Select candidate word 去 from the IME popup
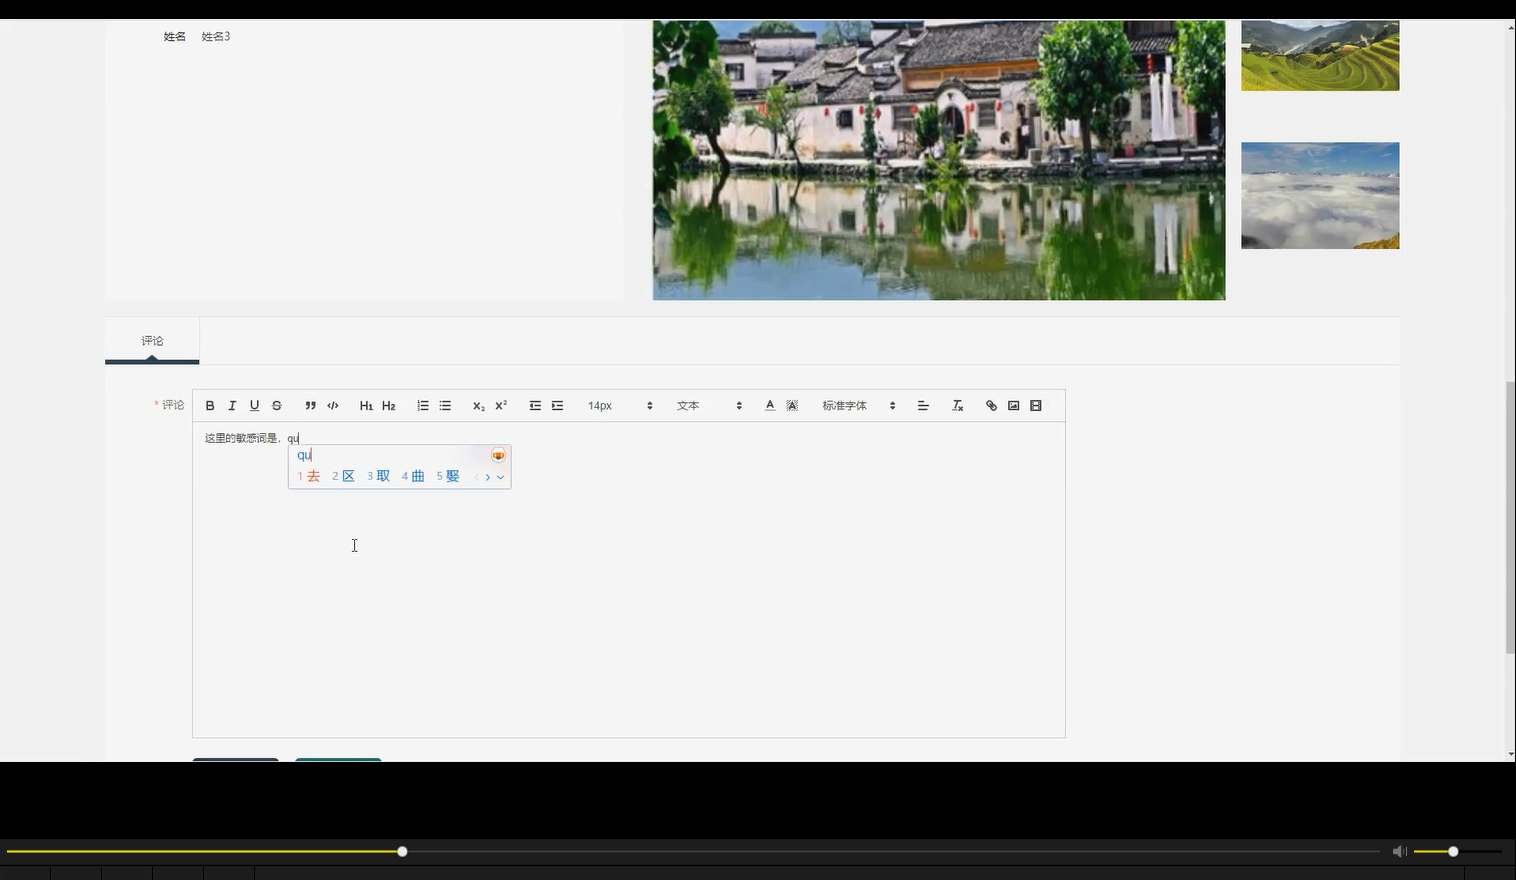Image resolution: width=1516 pixels, height=880 pixels. 313,476
